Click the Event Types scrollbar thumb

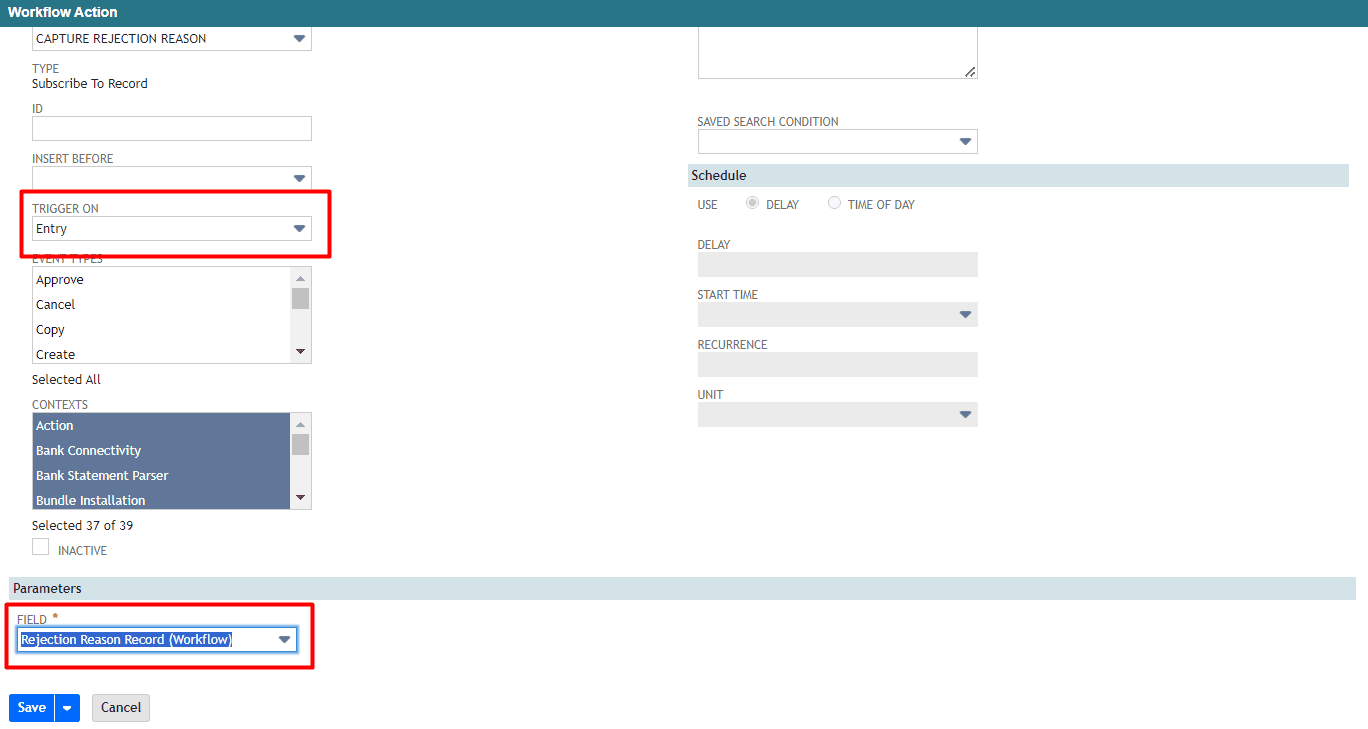(300, 298)
